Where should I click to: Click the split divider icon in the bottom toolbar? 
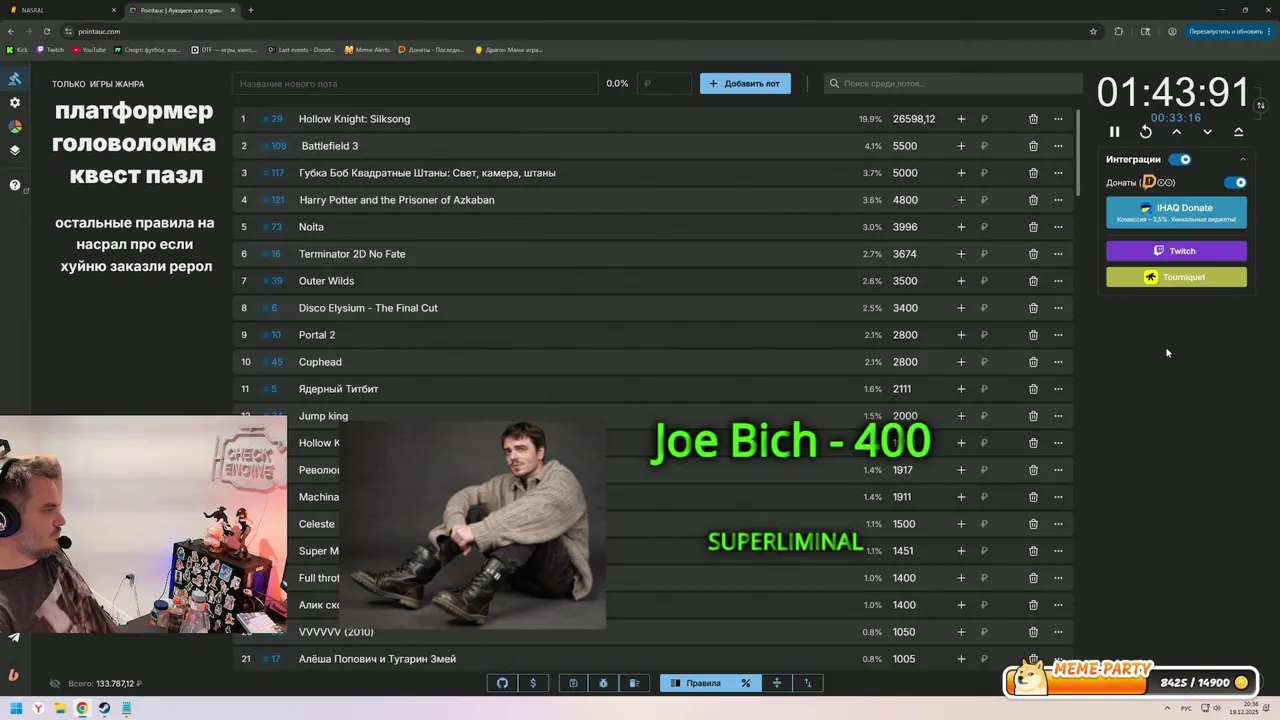(776, 683)
